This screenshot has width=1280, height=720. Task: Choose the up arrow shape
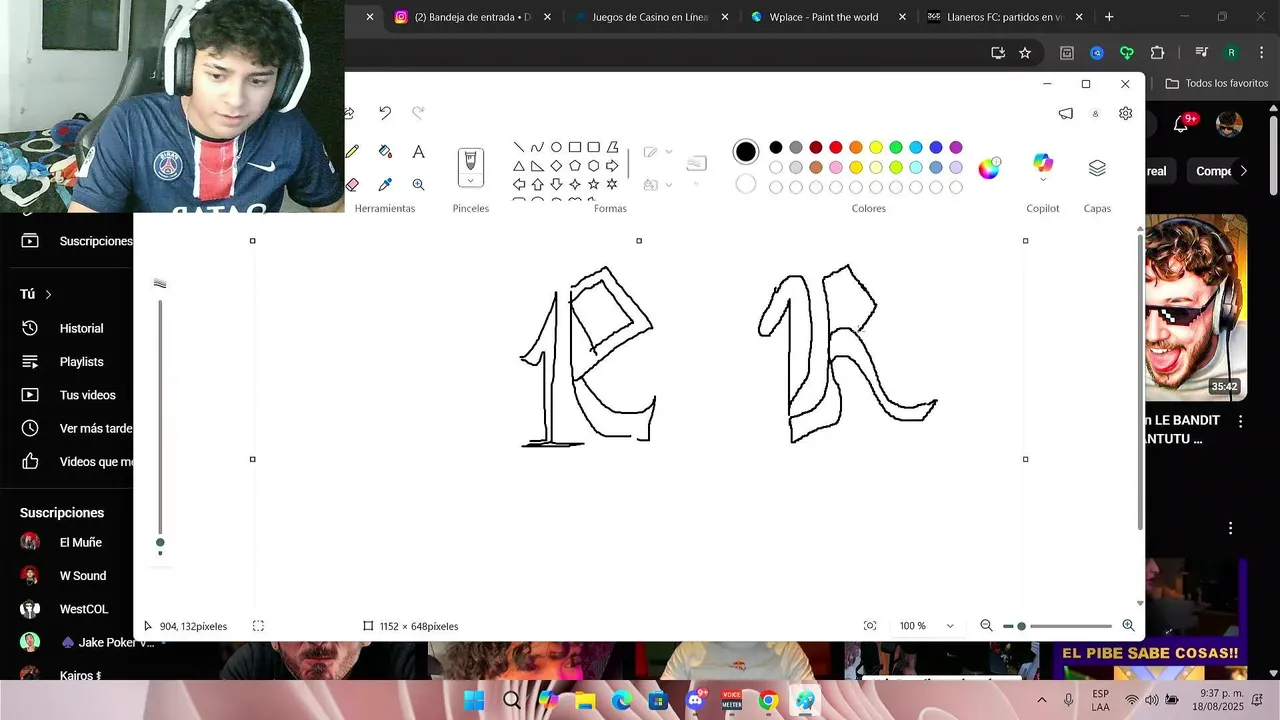[x=537, y=185]
